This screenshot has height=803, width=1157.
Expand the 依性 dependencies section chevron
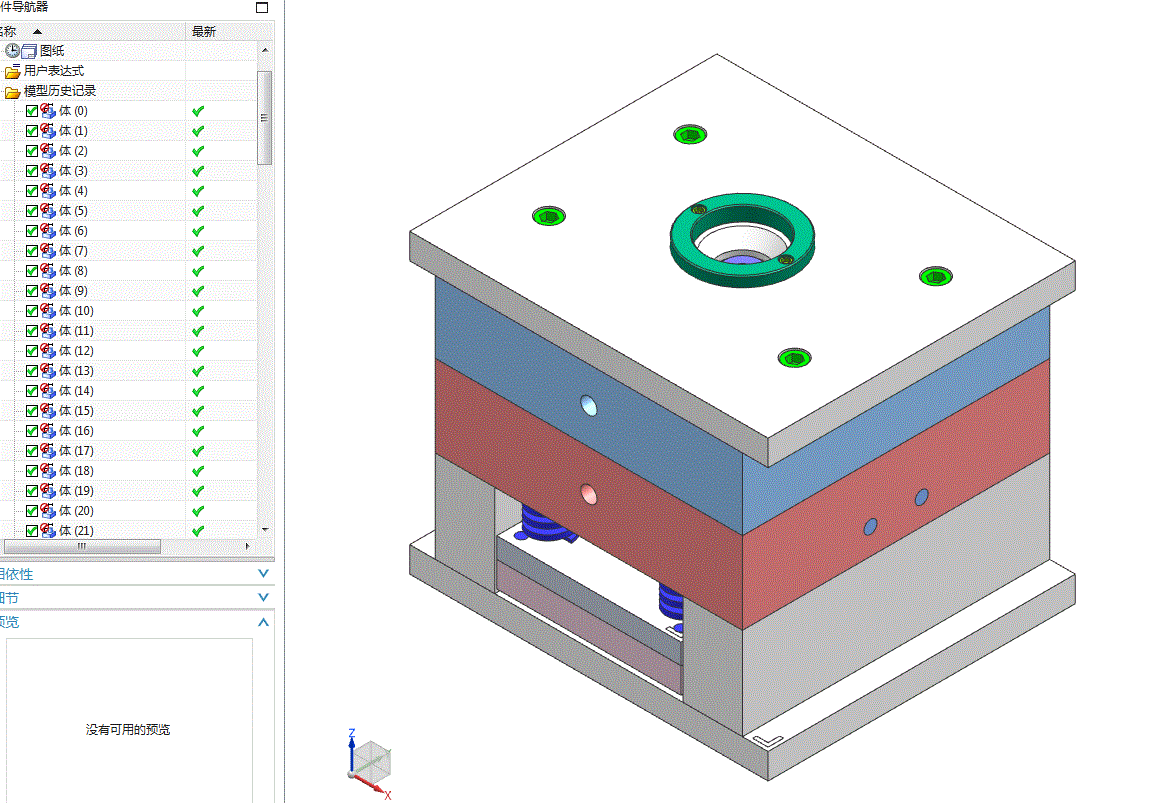coord(263,573)
